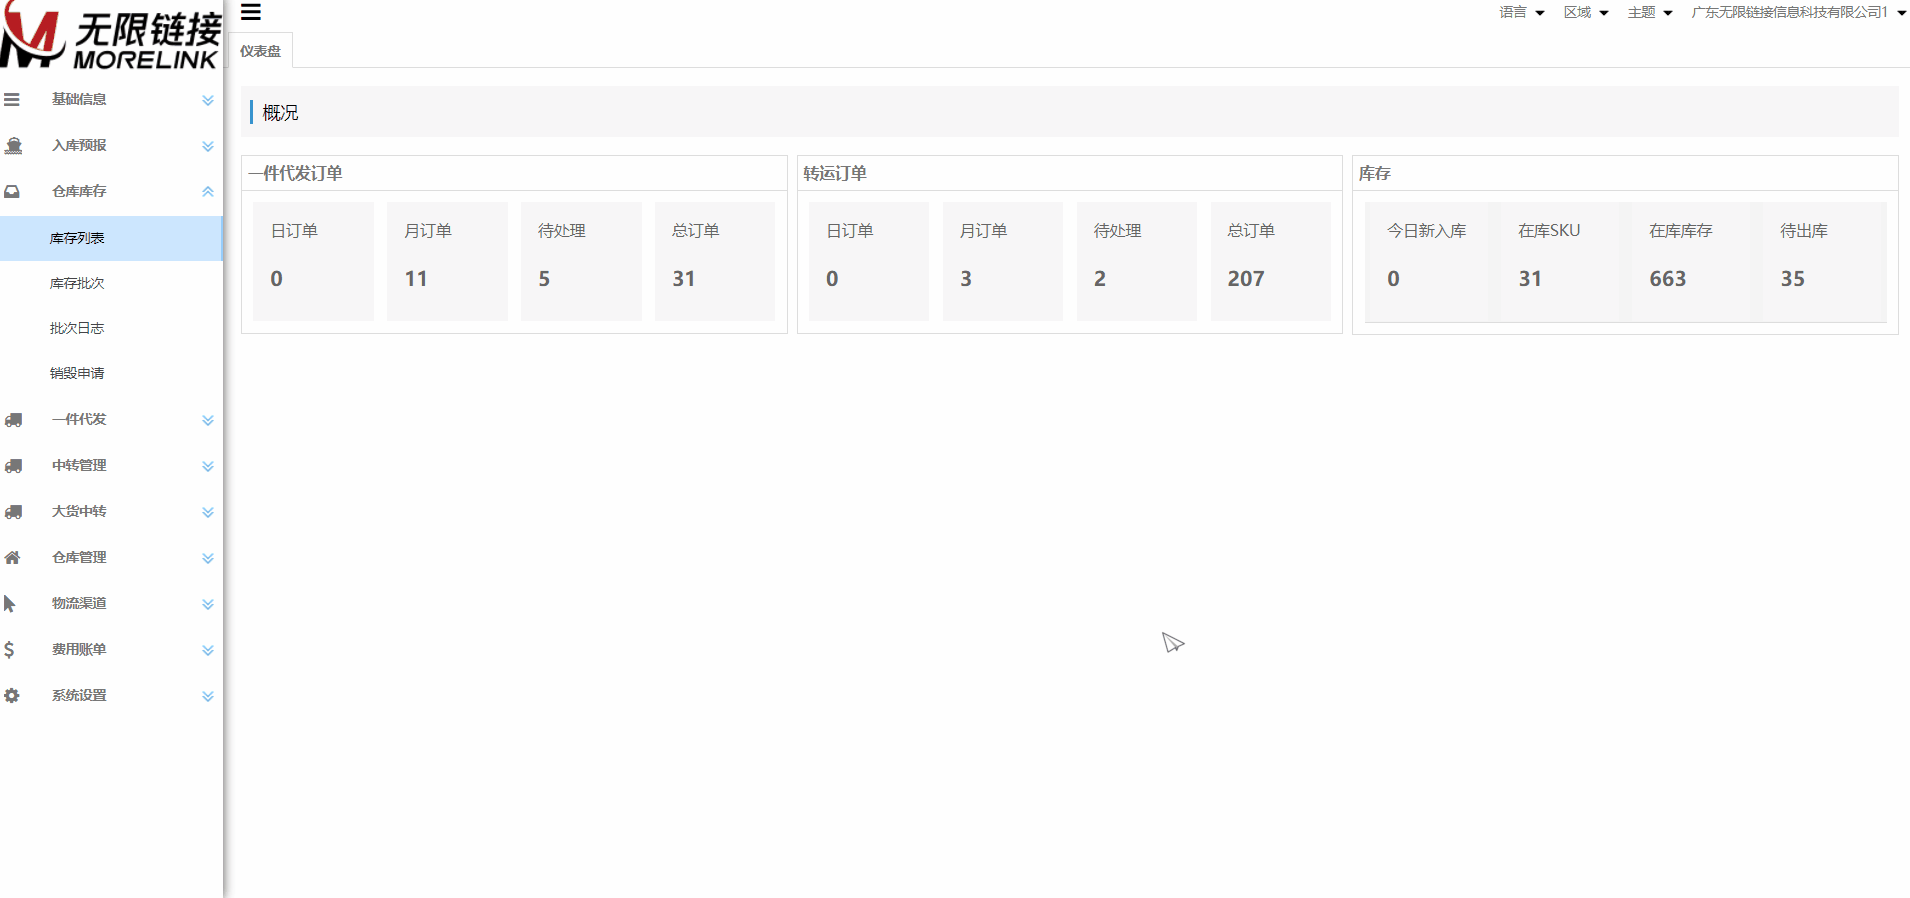Open the 区域 dropdown

[x=1586, y=13]
